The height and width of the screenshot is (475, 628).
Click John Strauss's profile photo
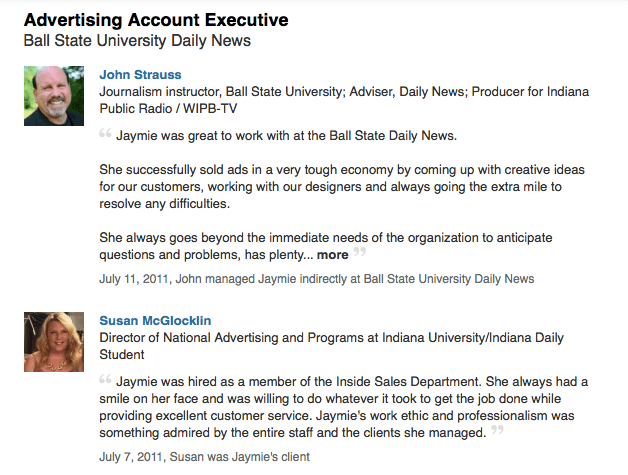pos(53,96)
